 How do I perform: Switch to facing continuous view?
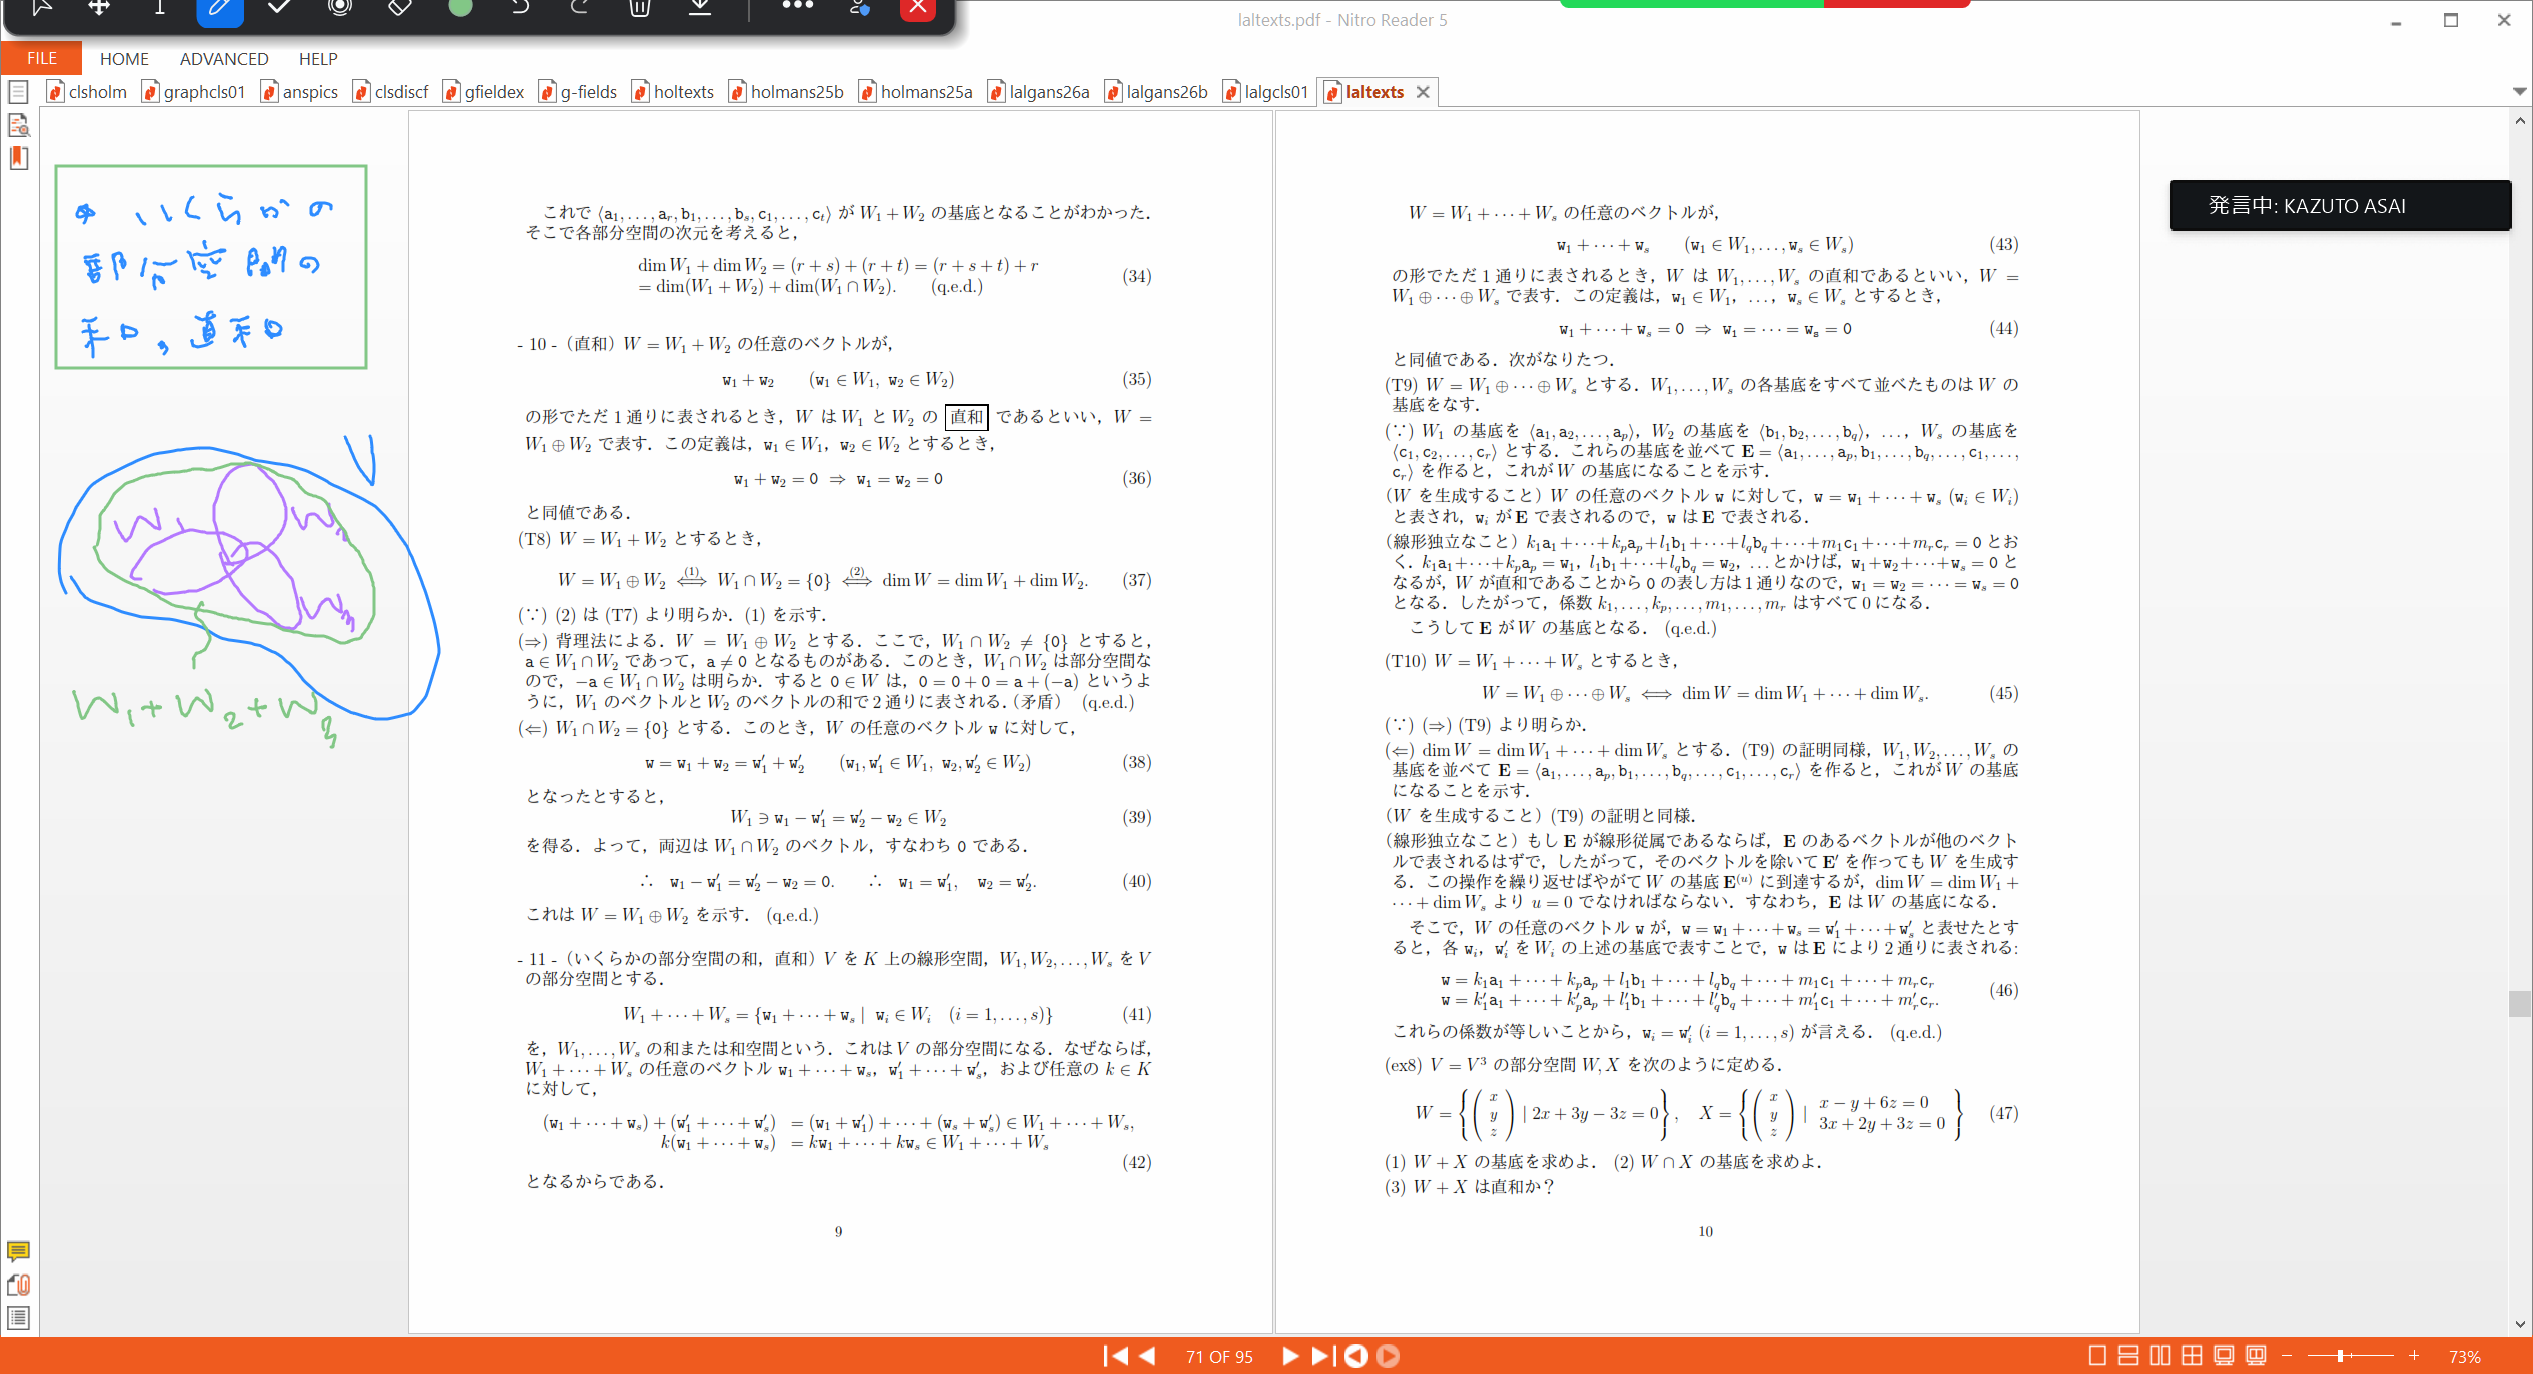[x=2192, y=1356]
